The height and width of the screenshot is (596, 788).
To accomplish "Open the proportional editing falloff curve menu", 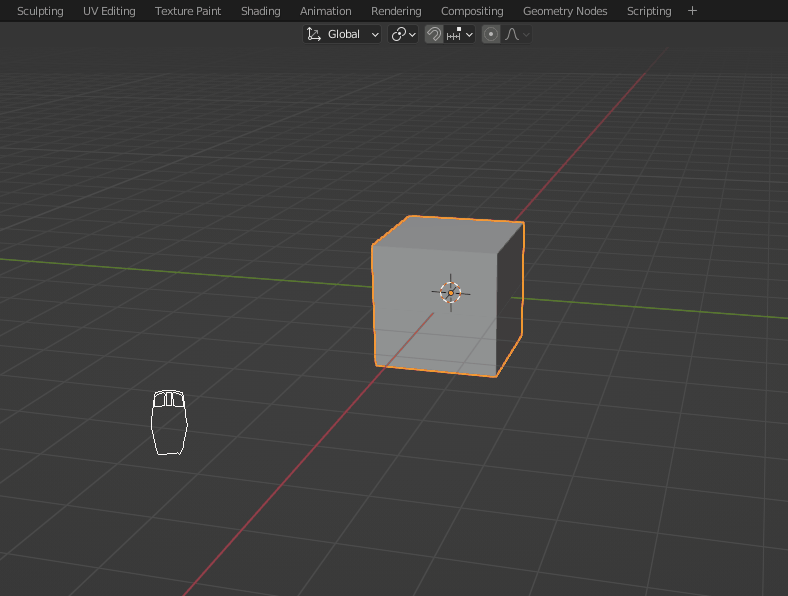I will pyautogui.click(x=517, y=34).
